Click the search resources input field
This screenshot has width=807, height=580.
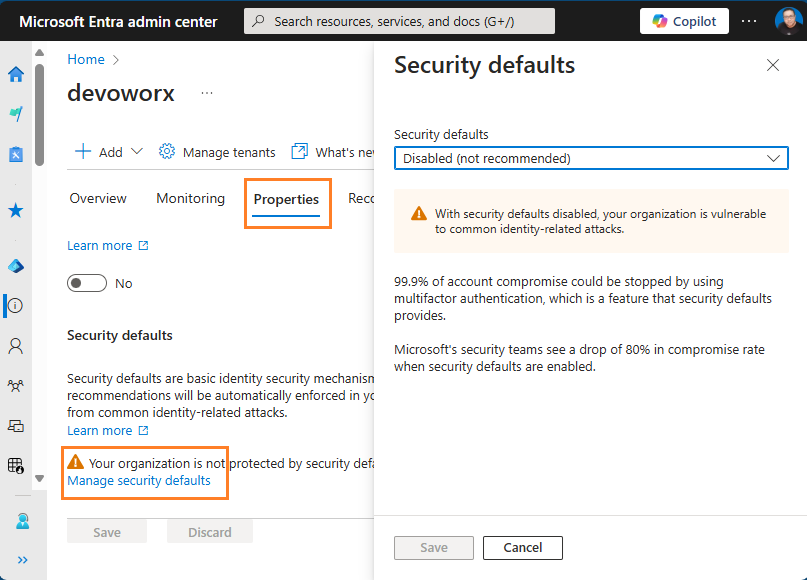coord(400,21)
